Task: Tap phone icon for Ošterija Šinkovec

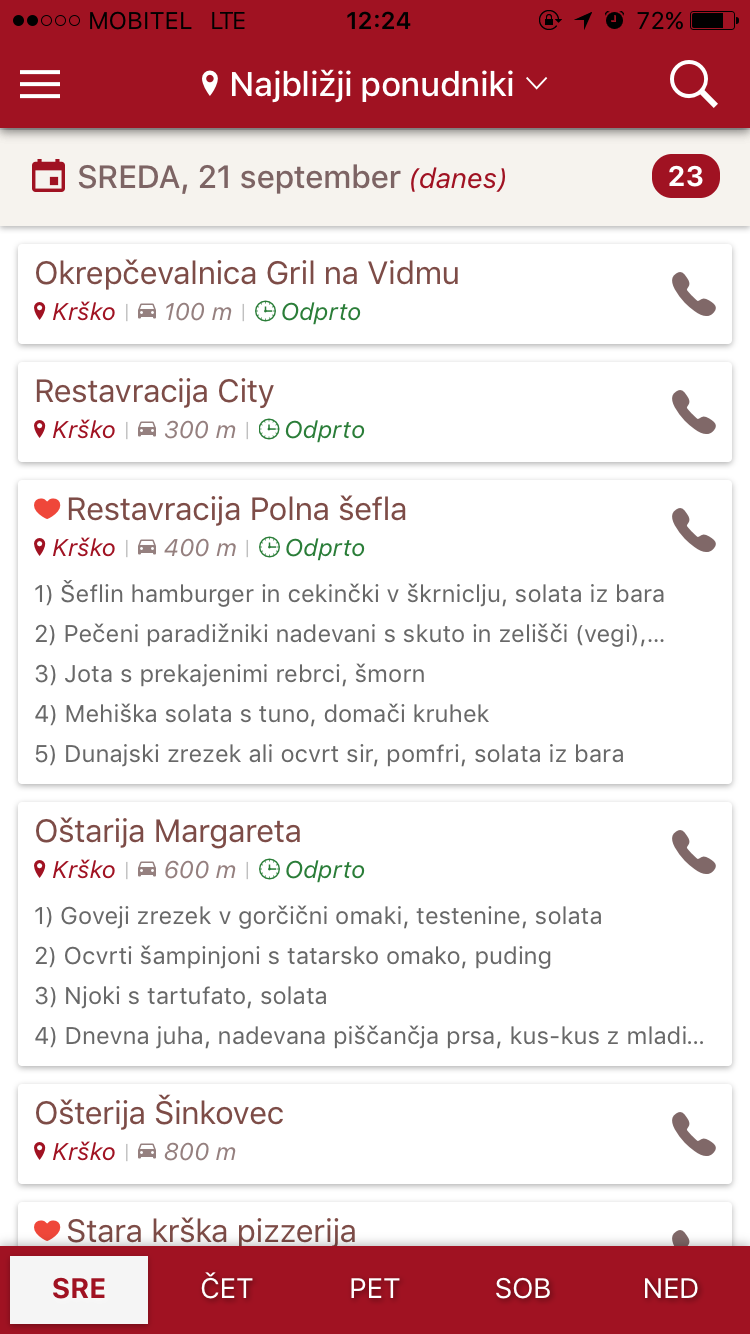Action: point(693,1134)
